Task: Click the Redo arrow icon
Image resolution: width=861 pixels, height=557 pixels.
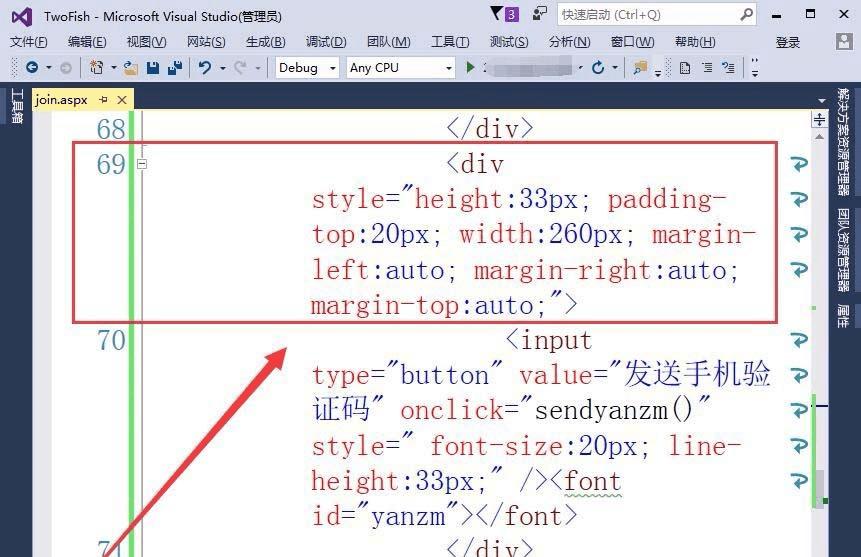Action: [x=240, y=68]
